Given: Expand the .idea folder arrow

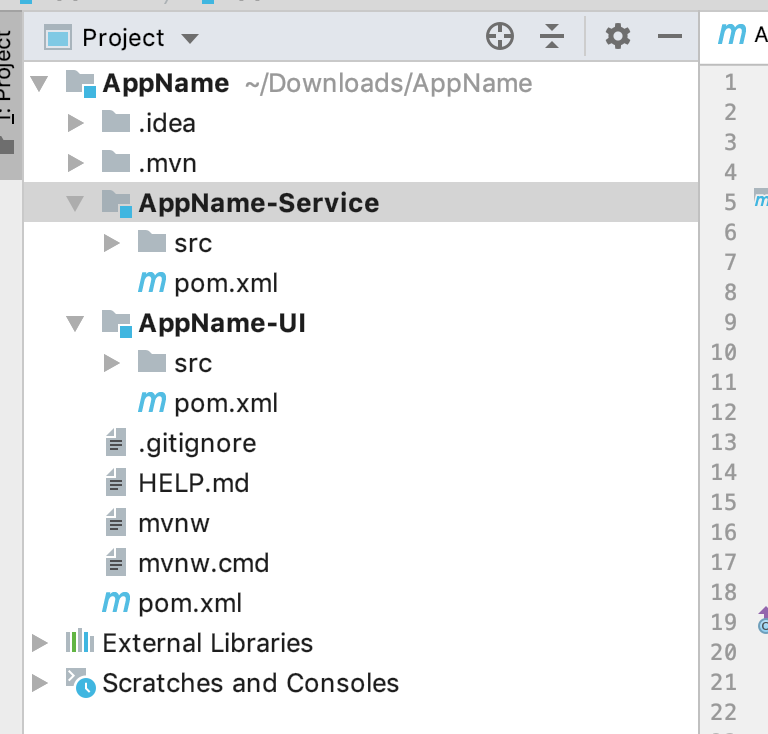Looking at the screenshot, I should point(74,123).
